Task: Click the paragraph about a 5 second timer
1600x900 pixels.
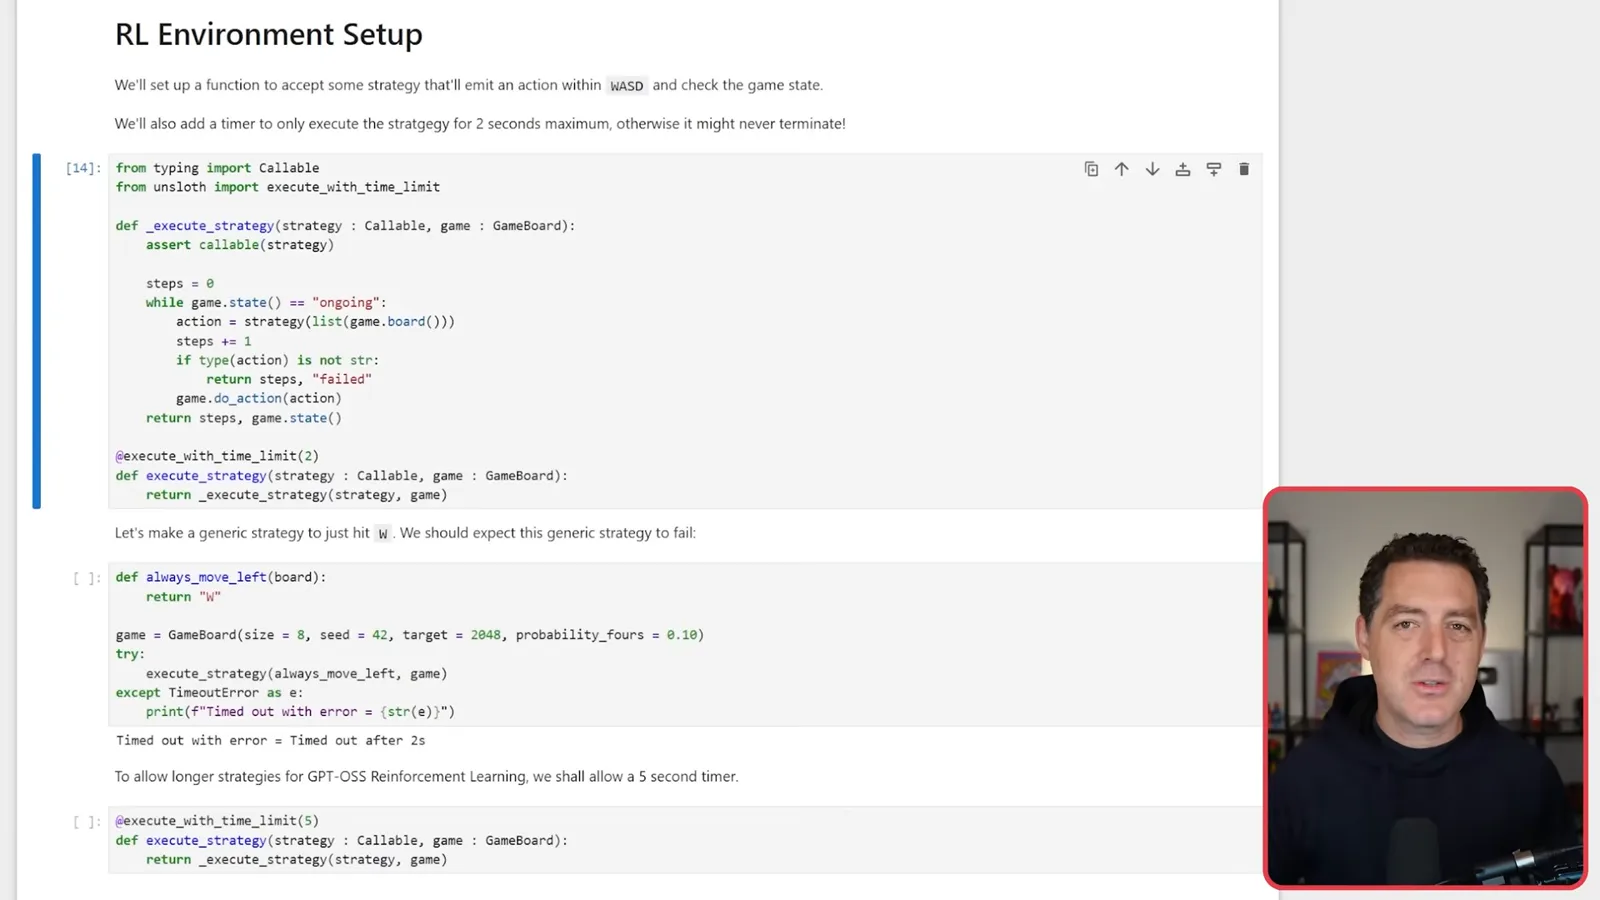Action: tap(426, 777)
